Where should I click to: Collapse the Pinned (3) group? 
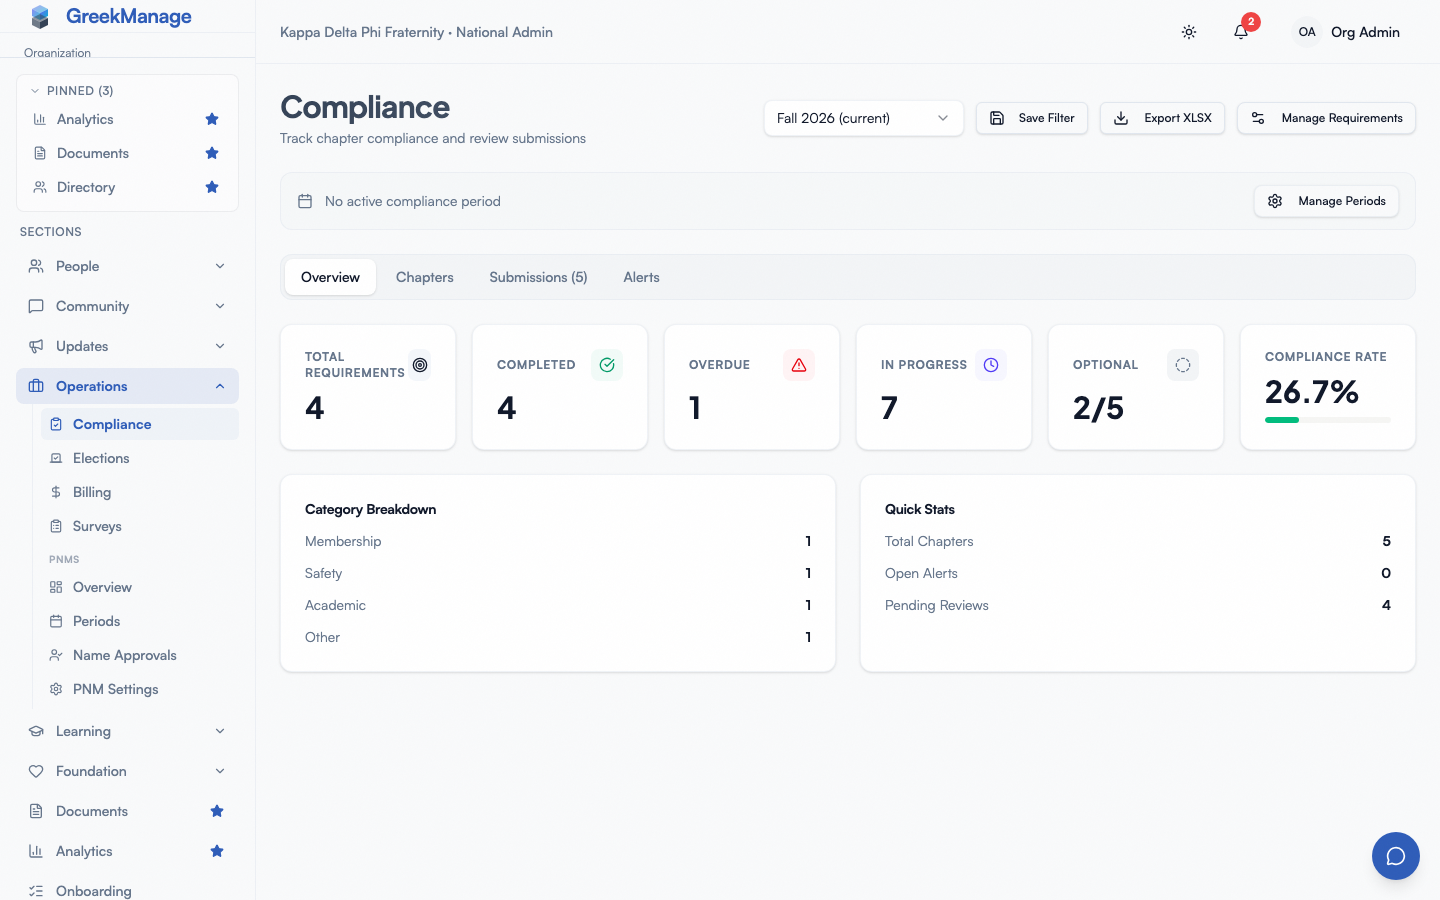tap(71, 90)
